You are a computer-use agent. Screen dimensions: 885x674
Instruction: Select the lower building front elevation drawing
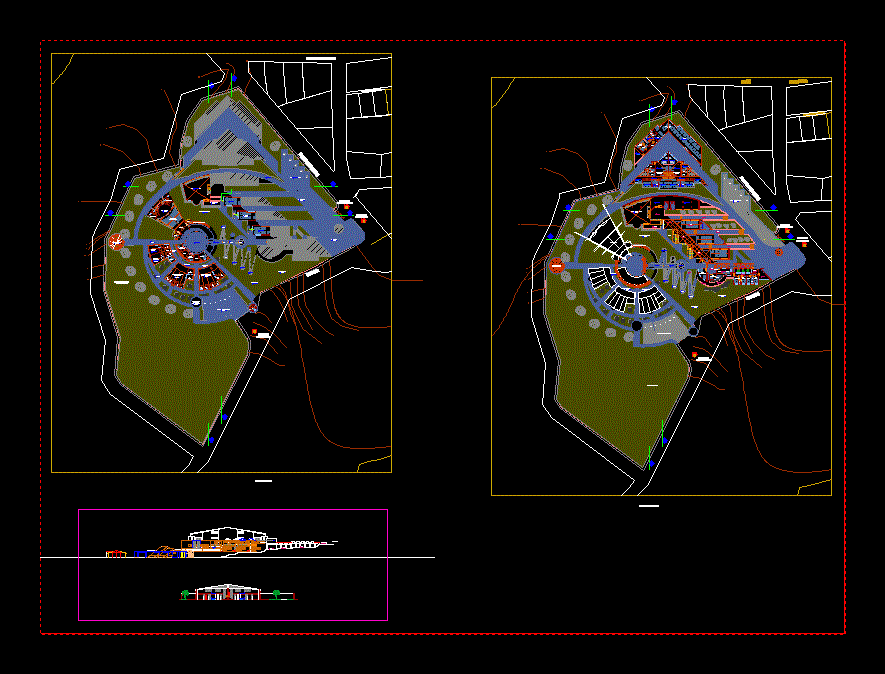pyautogui.click(x=230, y=593)
